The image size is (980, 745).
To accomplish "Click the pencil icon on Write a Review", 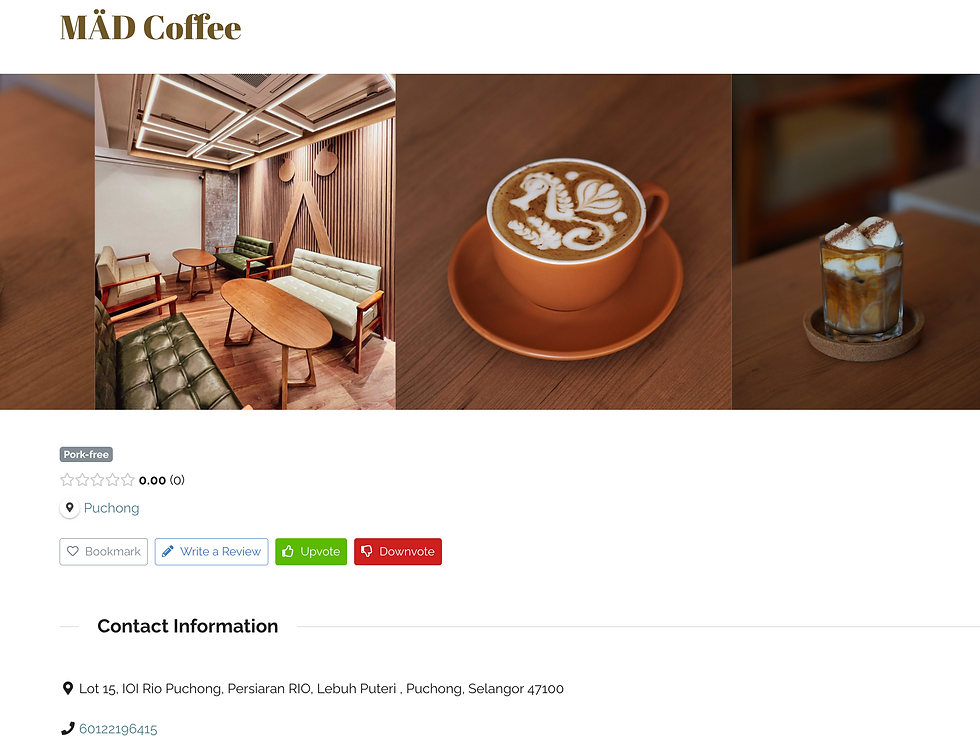I will pyautogui.click(x=168, y=551).
